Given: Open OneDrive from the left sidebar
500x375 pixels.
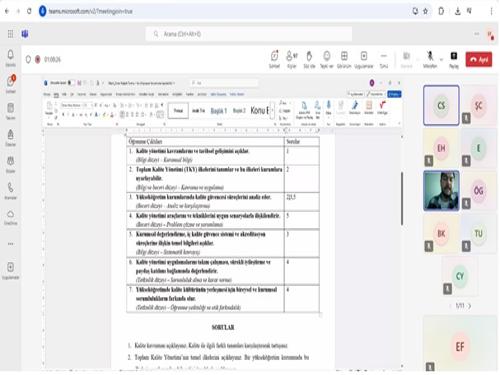Looking at the screenshot, I should click(11, 217).
